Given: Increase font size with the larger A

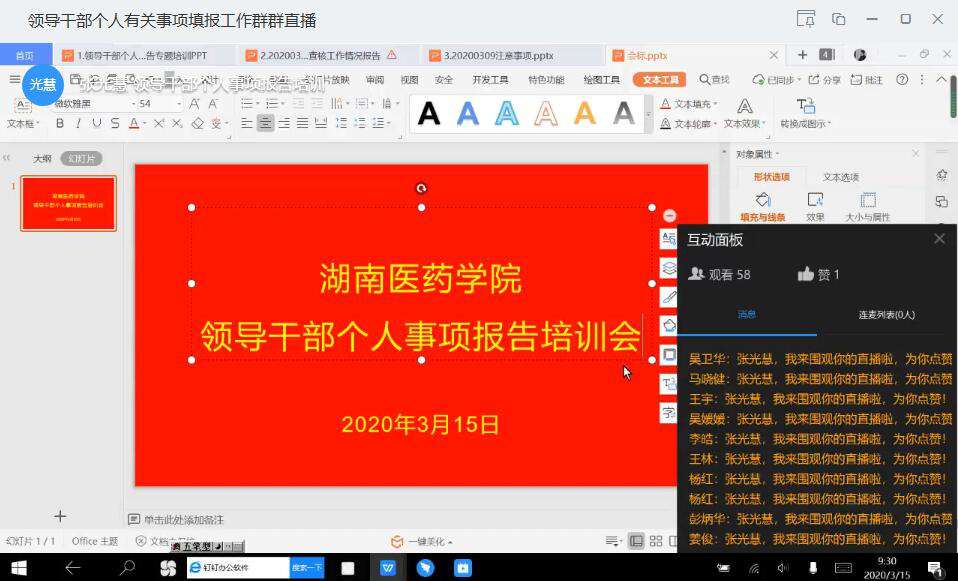Looking at the screenshot, I should point(194,104).
